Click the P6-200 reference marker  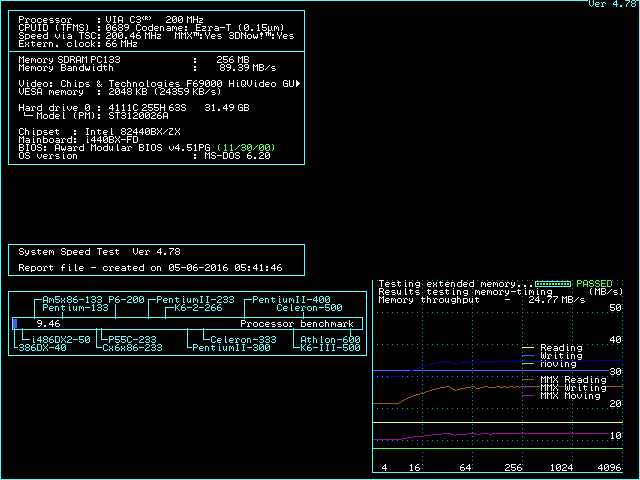[126, 300]
